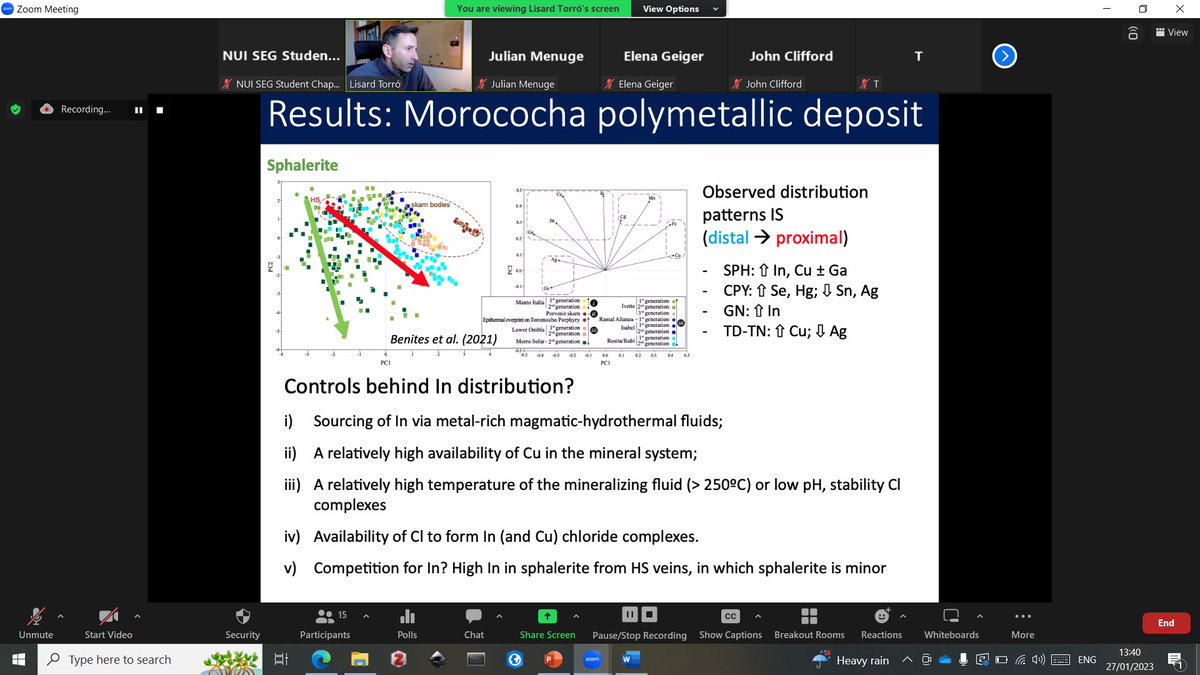Expand the video options chevron beside Start Video

(x=137, y=614)
